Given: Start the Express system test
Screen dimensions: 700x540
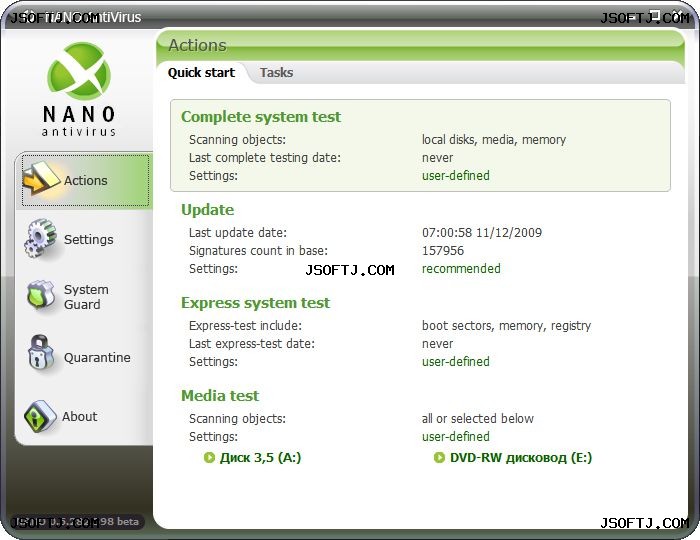Looking at the screenshot, I should click(x=255, y=303).
